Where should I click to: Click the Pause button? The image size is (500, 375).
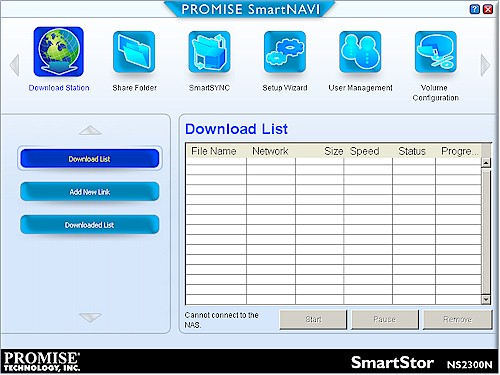click(x=385, y=319)
